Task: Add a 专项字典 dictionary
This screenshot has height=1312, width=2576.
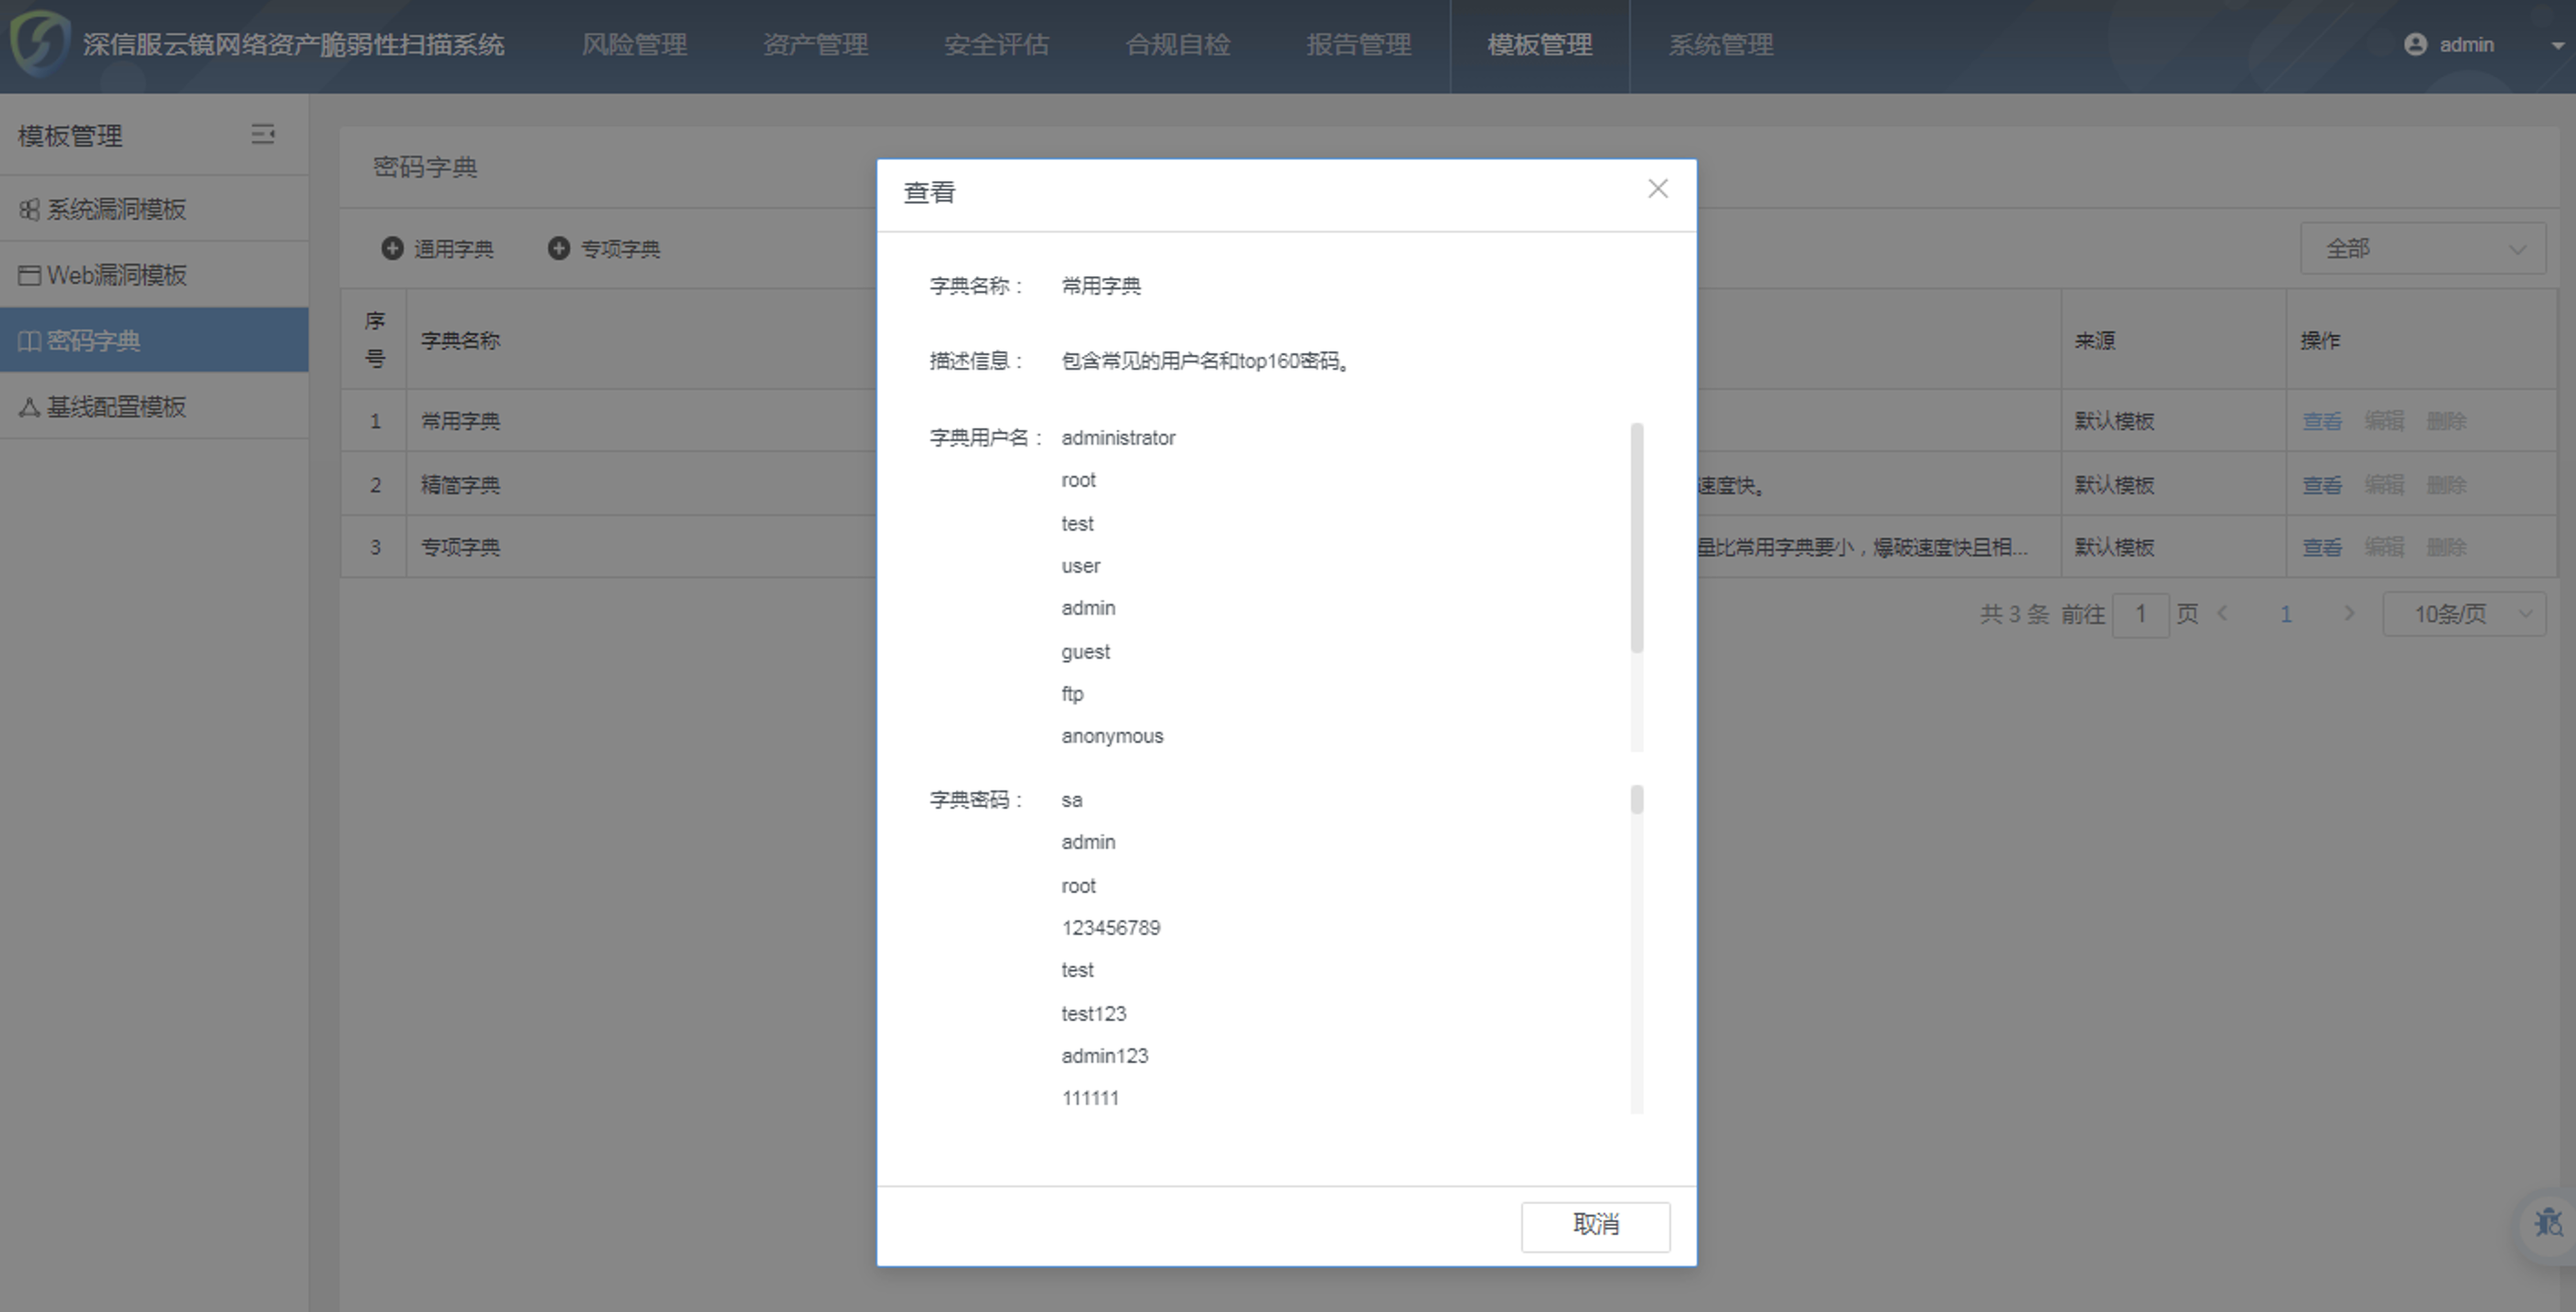Action: click(x=604, y=248)
